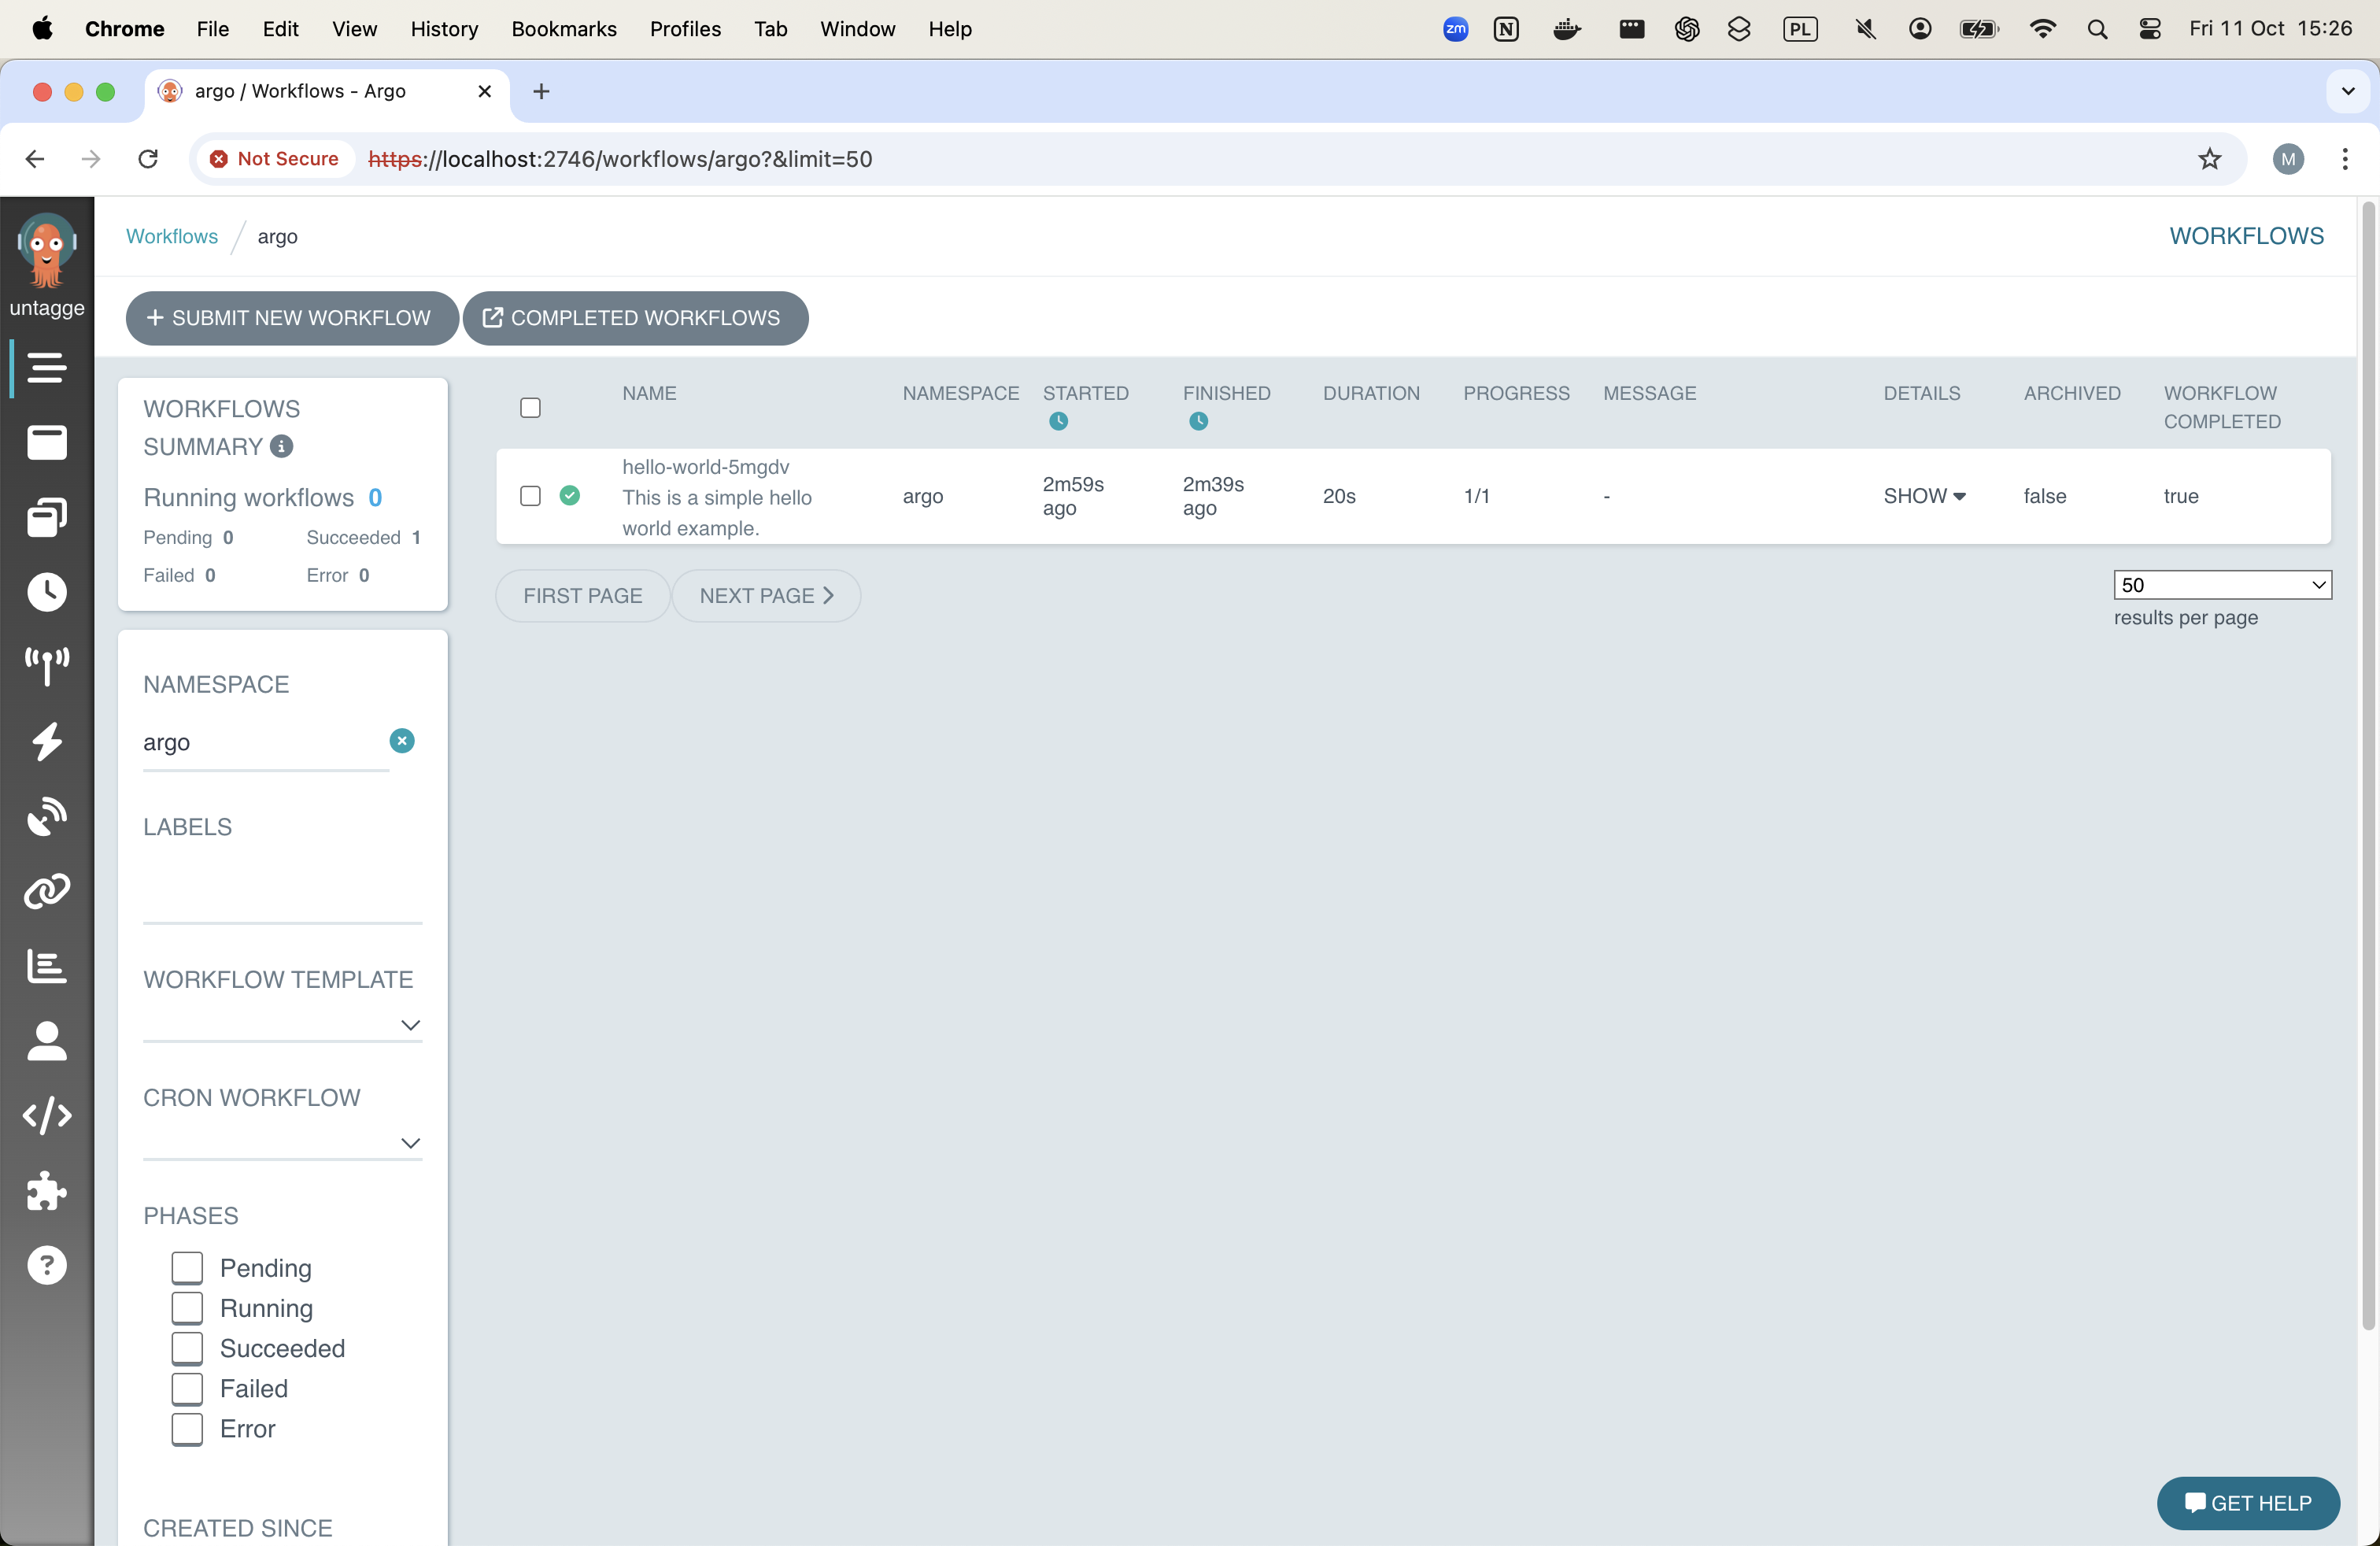This screenshot has width=2380, height=1546.
Task: Open Workflow Templates in the sidebar
Action: pos(46,443)
